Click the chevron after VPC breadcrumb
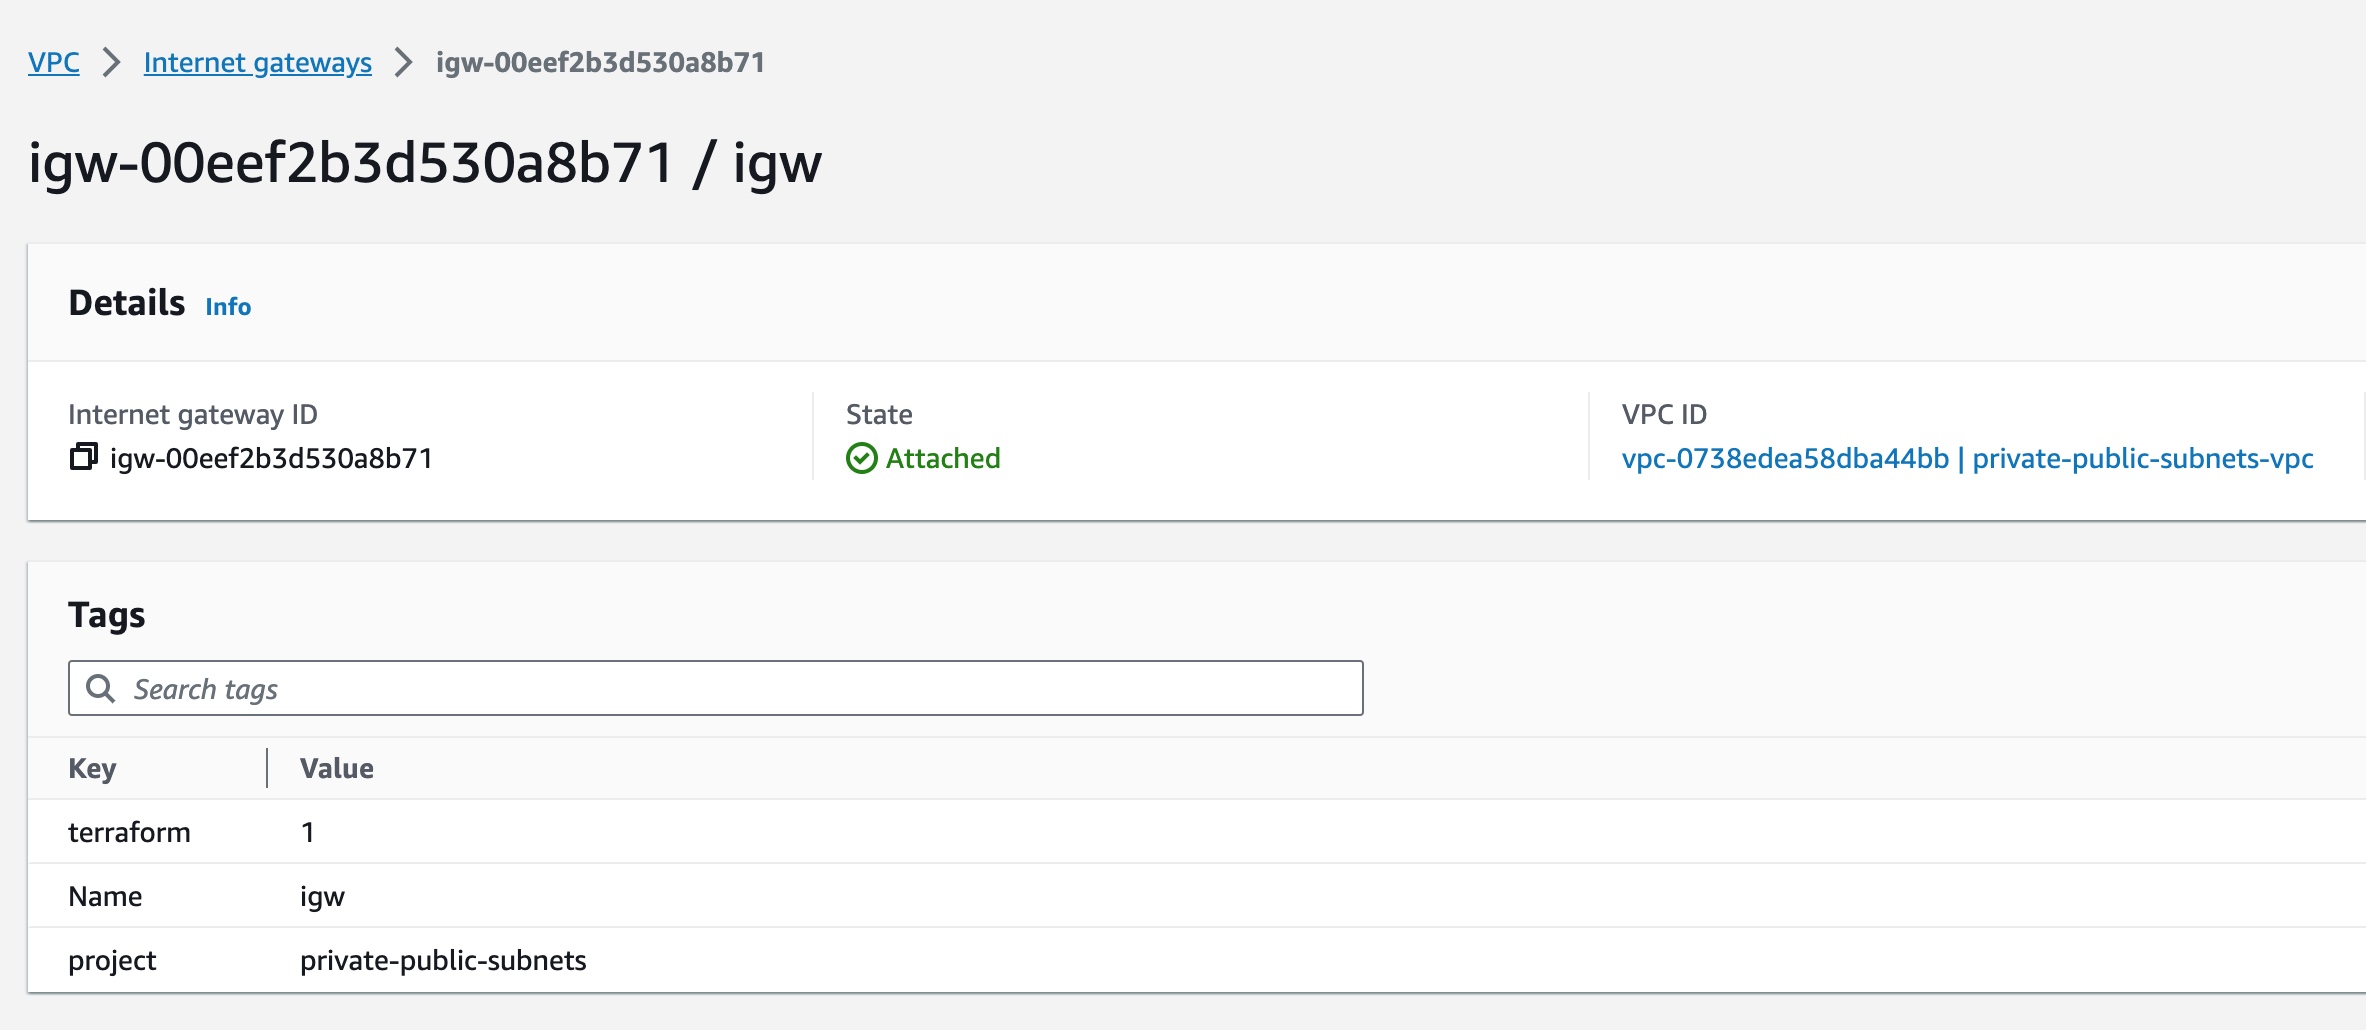This screenshot has width=2366, height=1030. 112,62
